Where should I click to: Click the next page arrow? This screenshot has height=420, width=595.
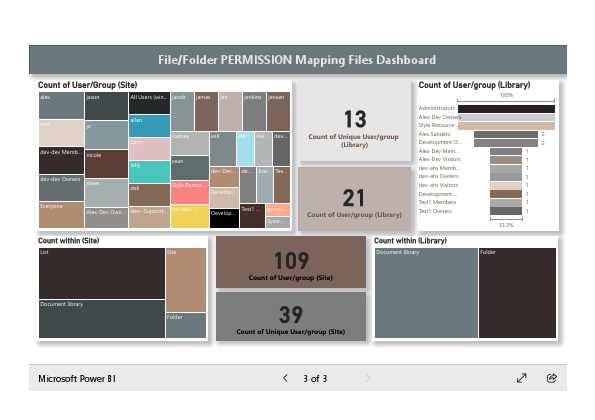(x=367, y=378)
